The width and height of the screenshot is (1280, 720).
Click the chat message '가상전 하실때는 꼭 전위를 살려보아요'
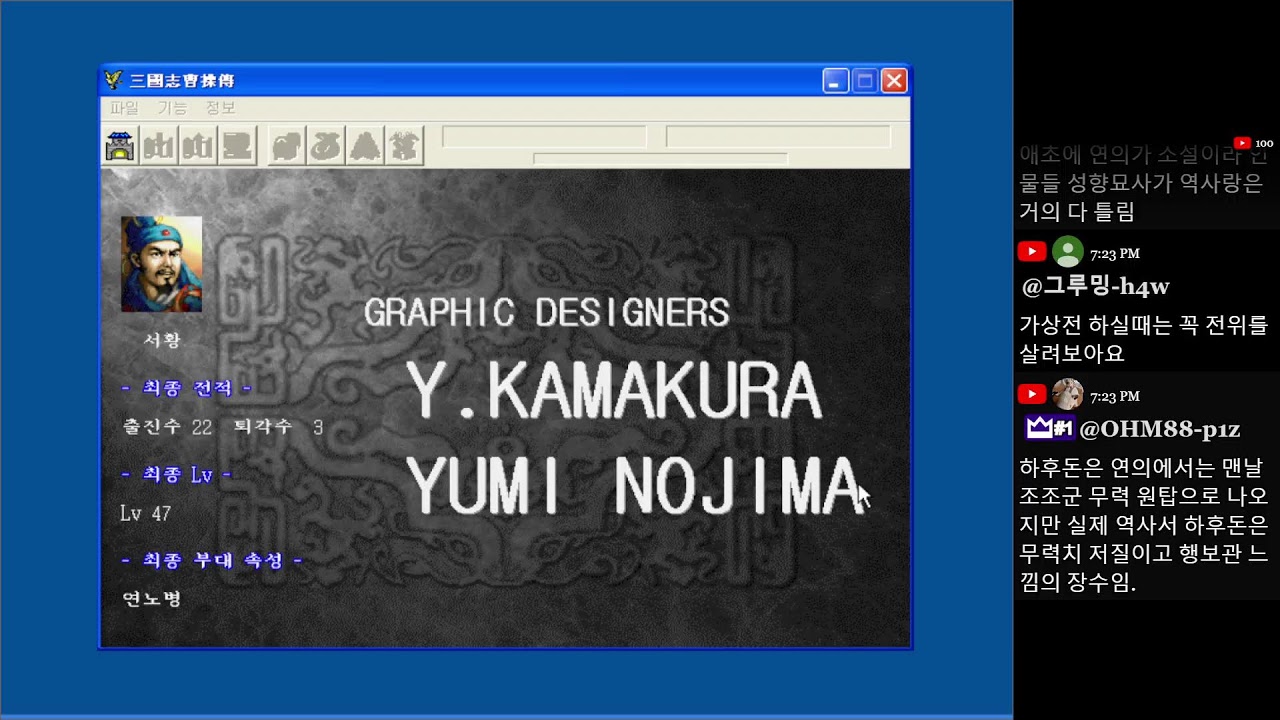(1144, 339)
